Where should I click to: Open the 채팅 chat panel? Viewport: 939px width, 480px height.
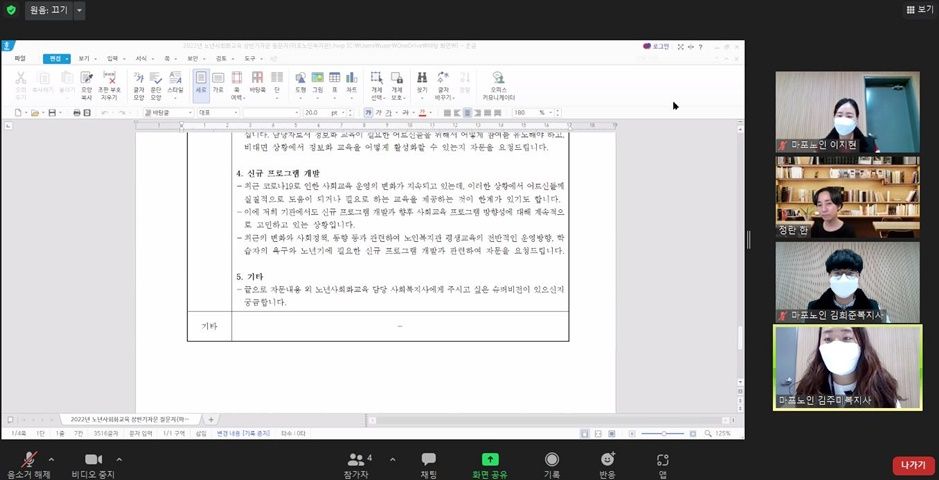429,465
